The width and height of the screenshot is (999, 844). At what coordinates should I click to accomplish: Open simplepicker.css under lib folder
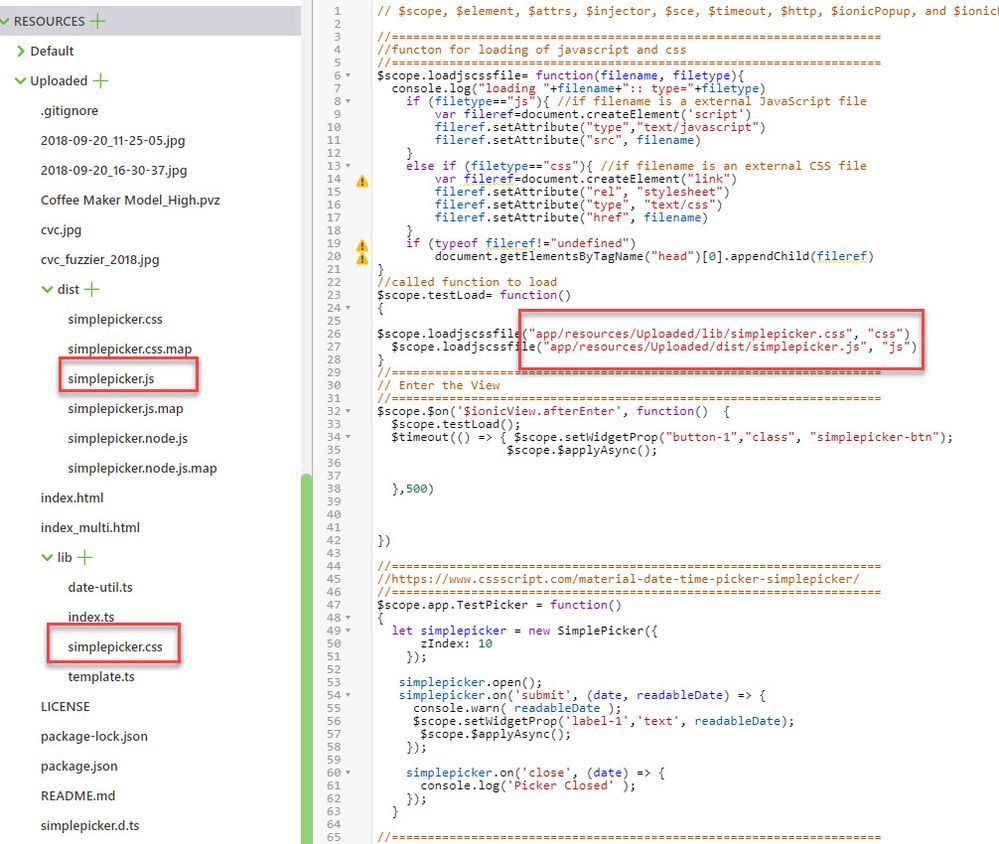[114, 647]
